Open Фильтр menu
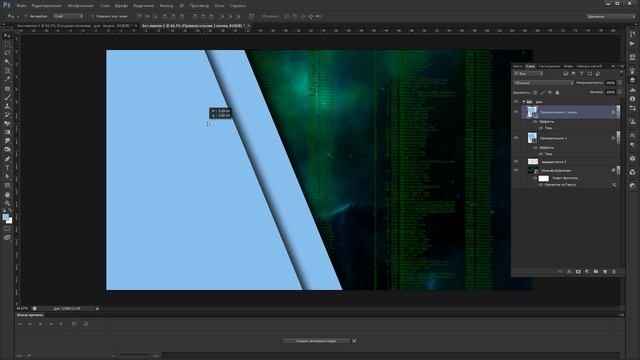The width and height of the screenshot is (640, 360). [x=167, y=6]
